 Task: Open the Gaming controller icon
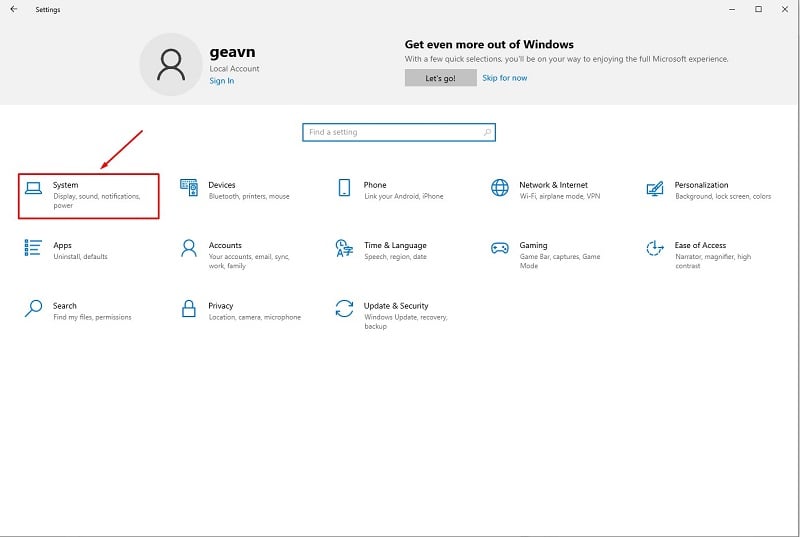point(499,248)
